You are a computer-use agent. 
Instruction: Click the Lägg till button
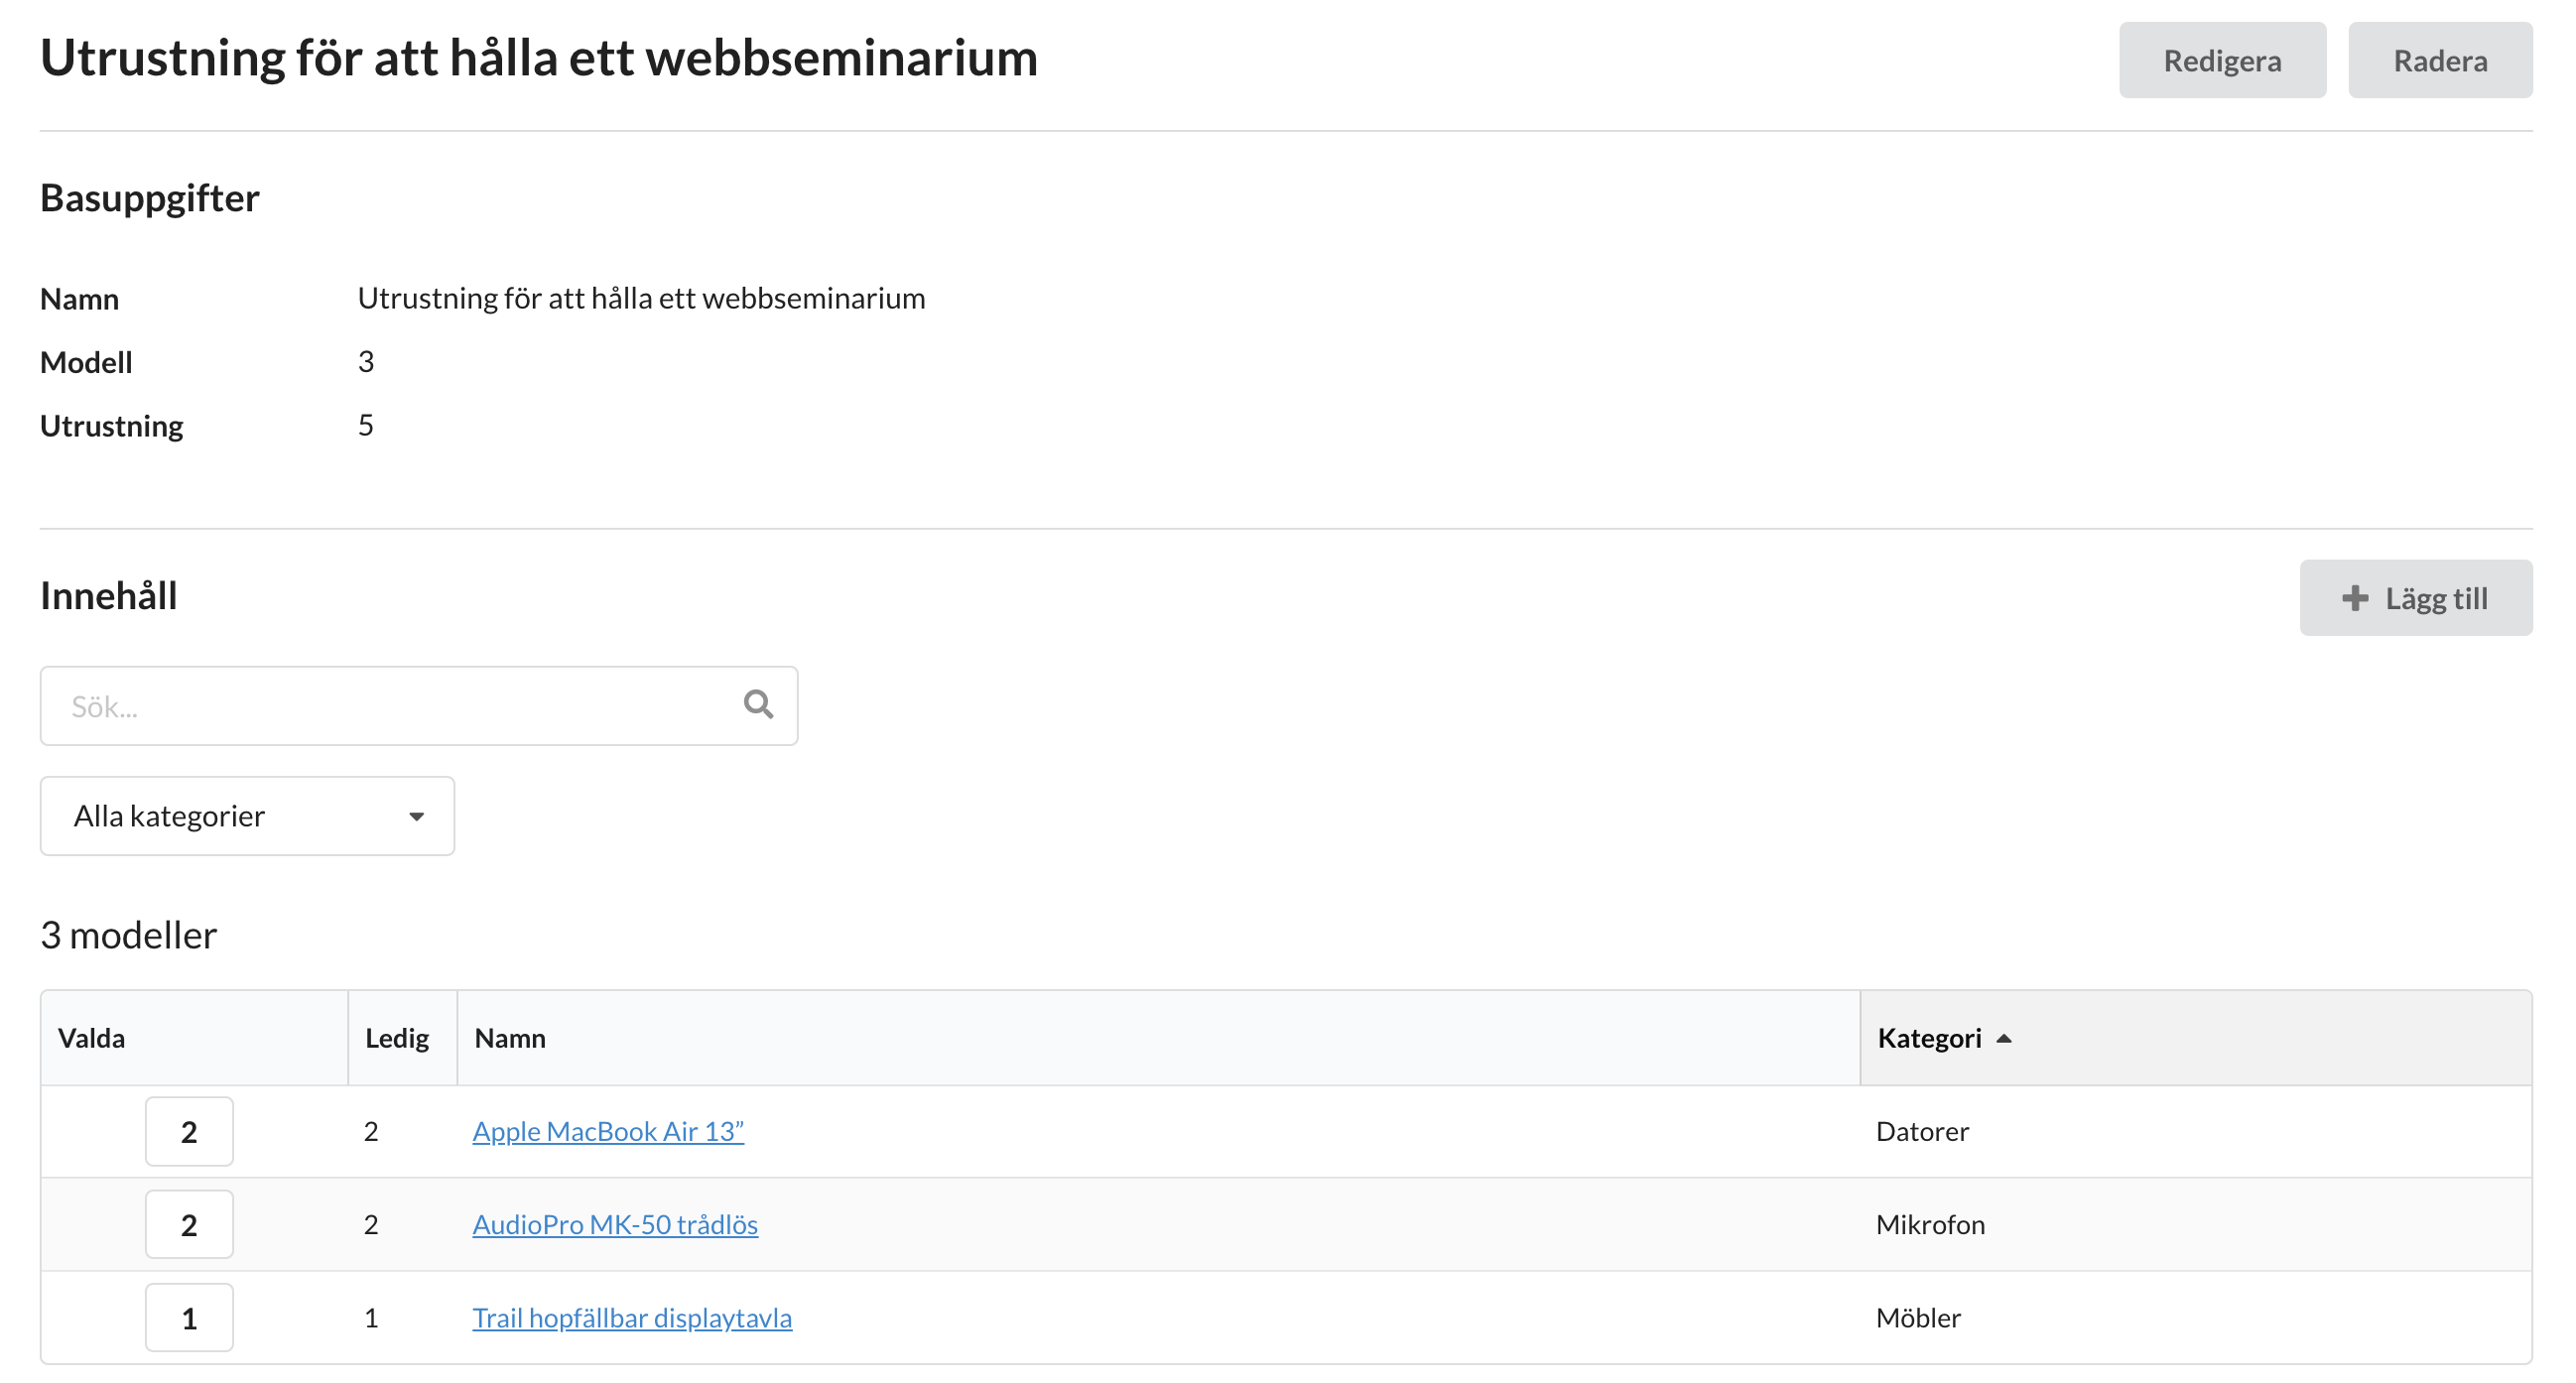coord(2415,598)
